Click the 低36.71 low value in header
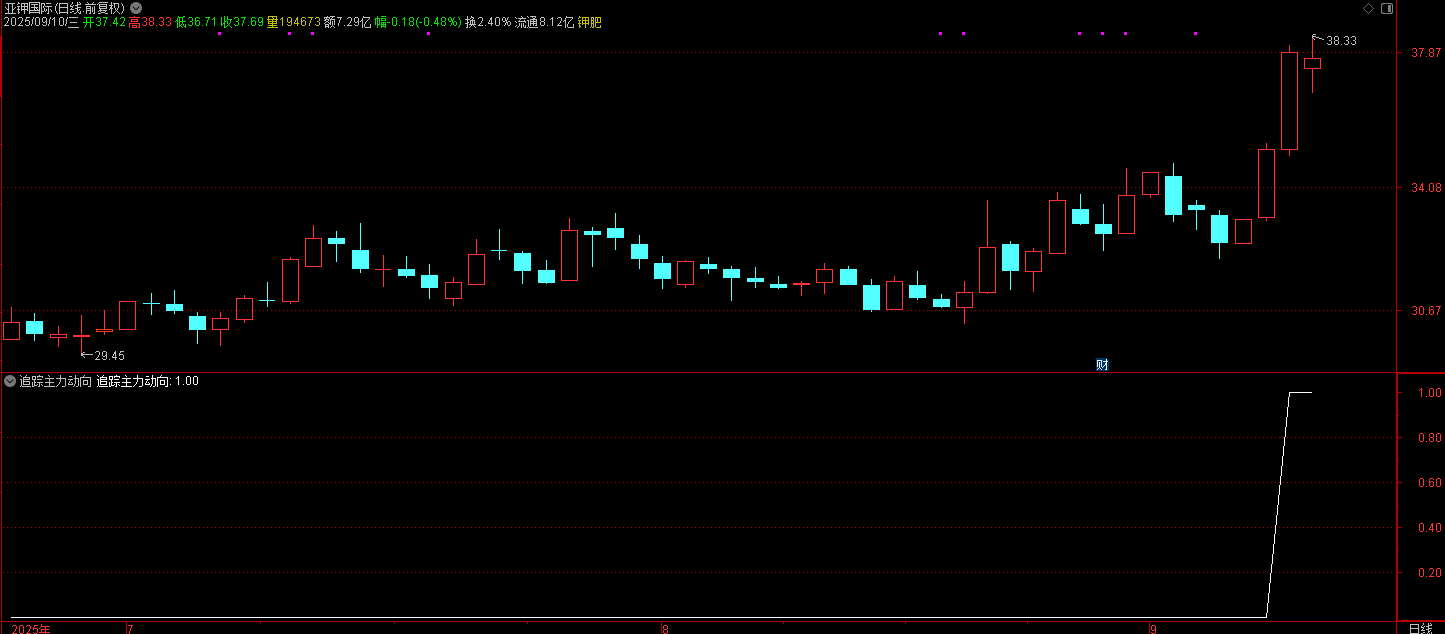 (x=196, y=22)
